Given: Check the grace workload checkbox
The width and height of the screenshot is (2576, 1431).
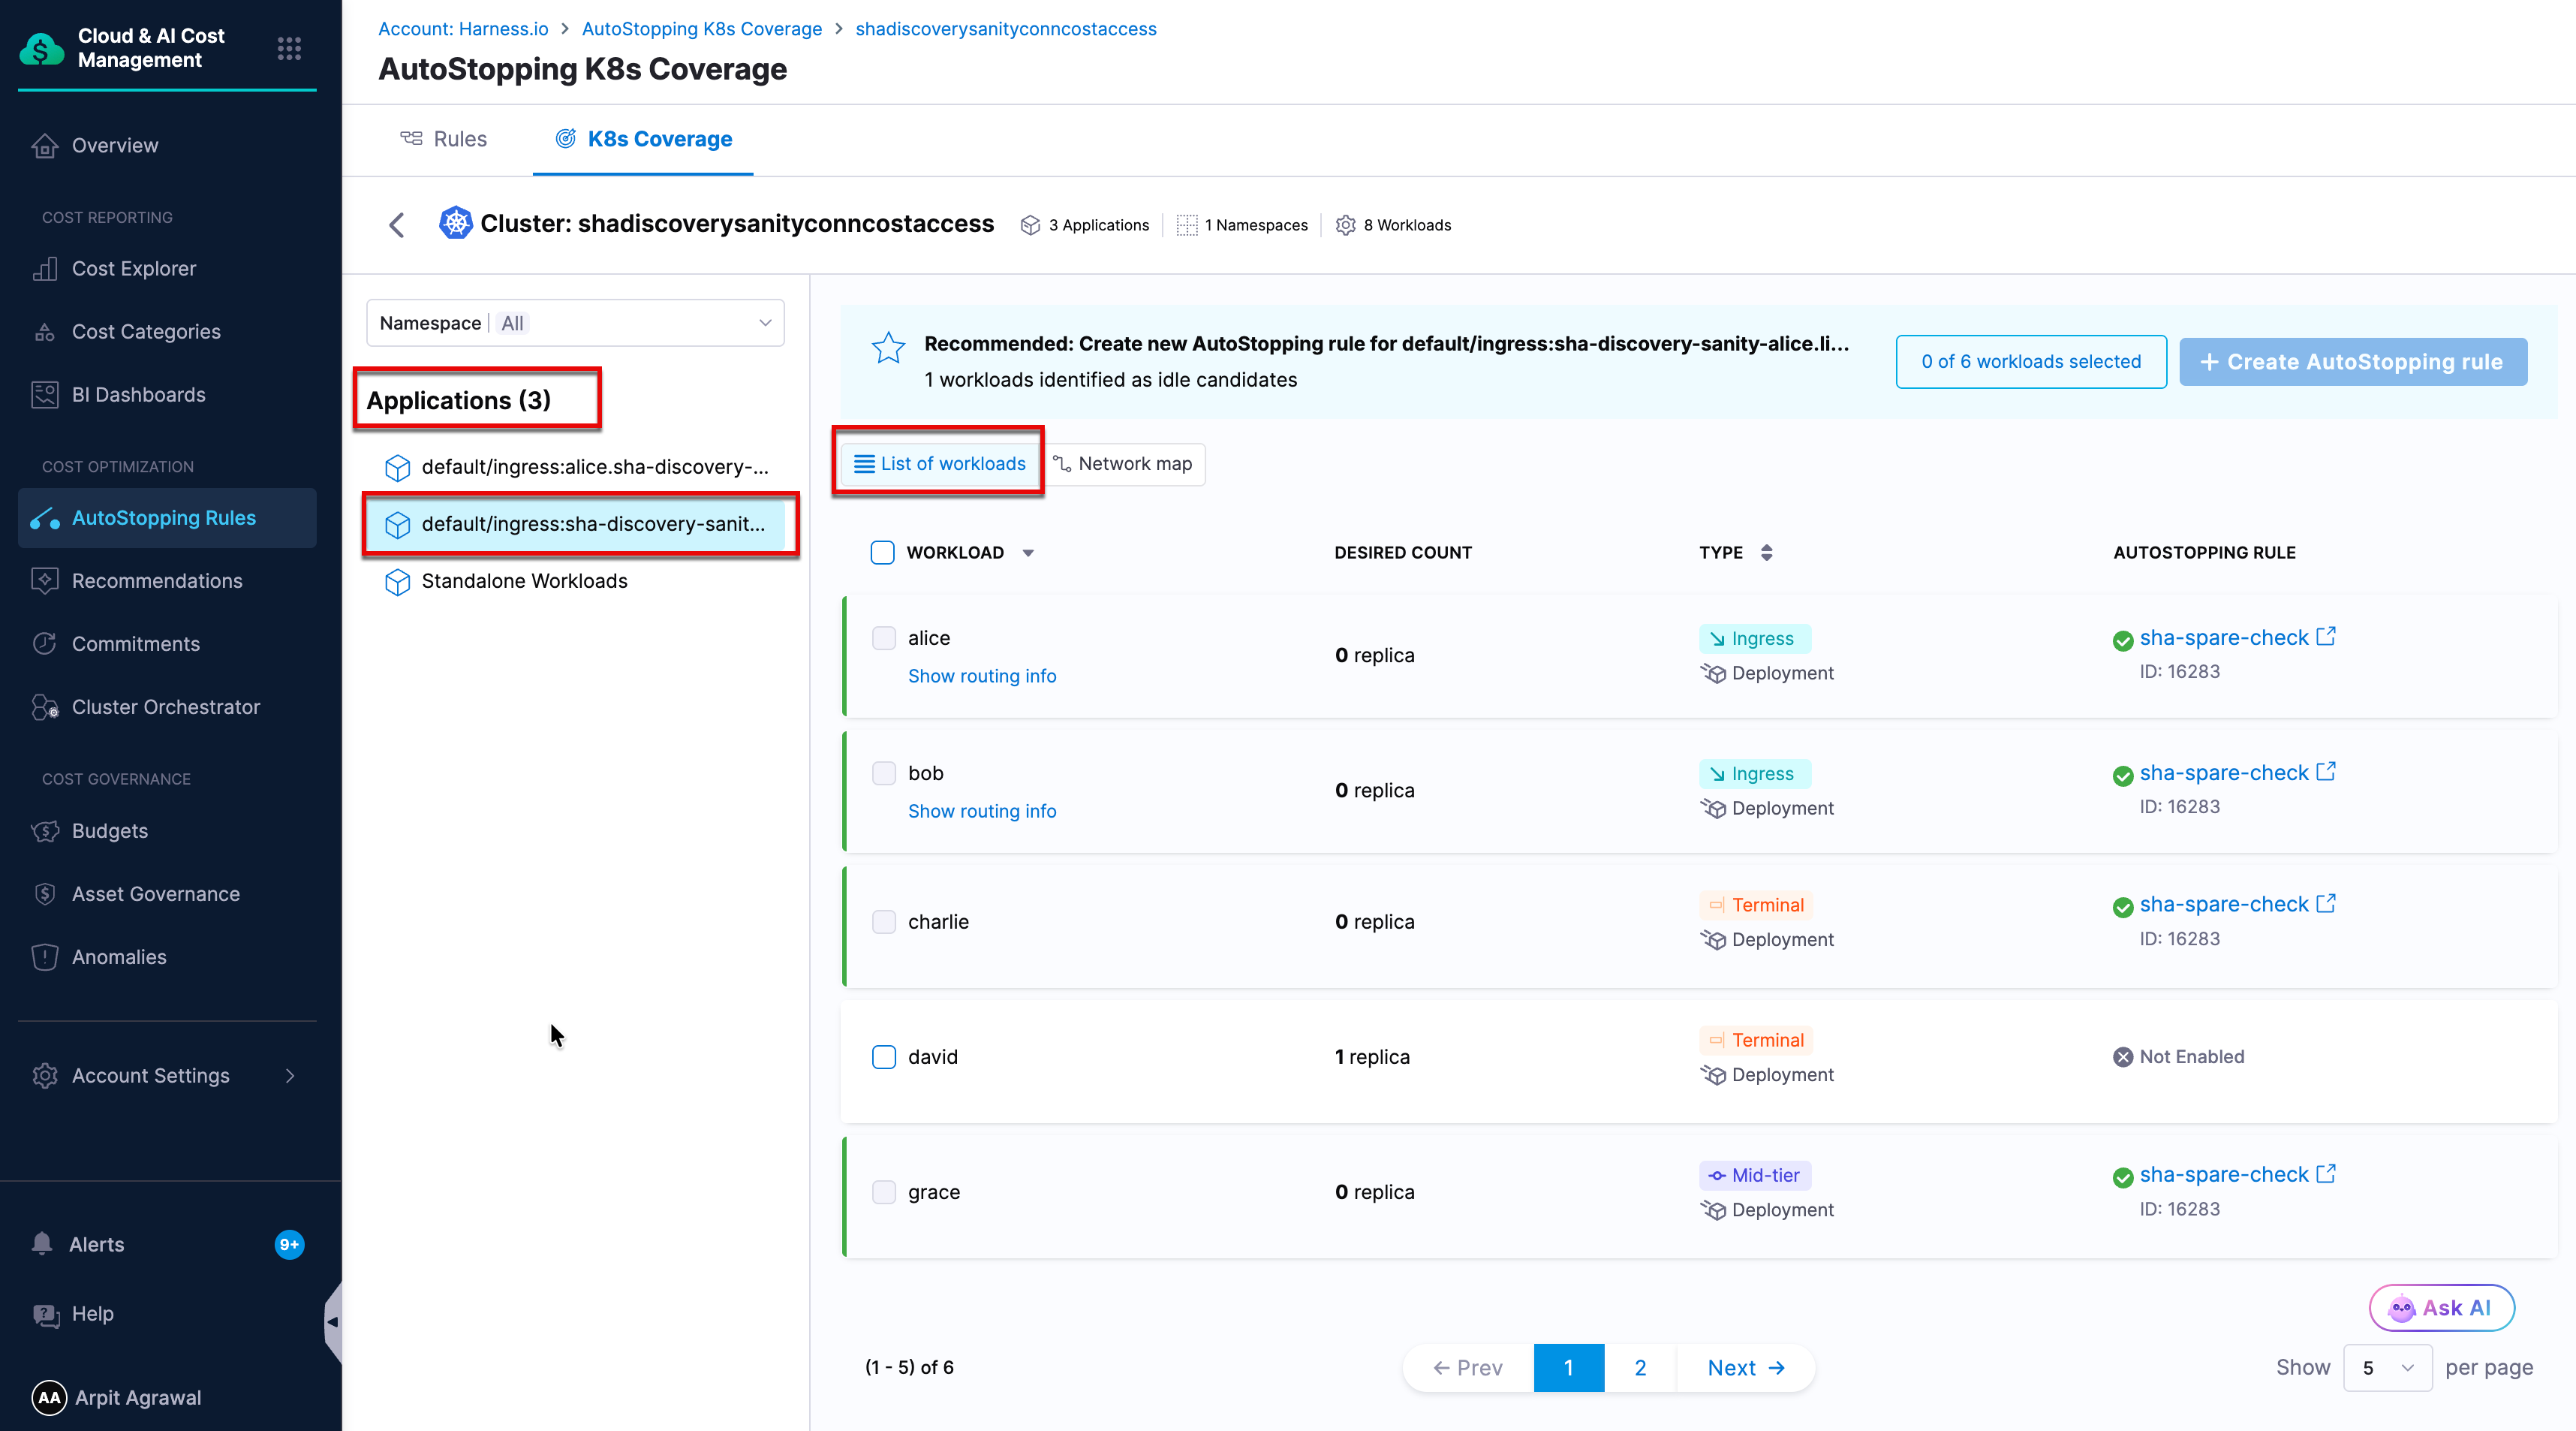Looking at the screenshot, I should [x=884, y=1192].
